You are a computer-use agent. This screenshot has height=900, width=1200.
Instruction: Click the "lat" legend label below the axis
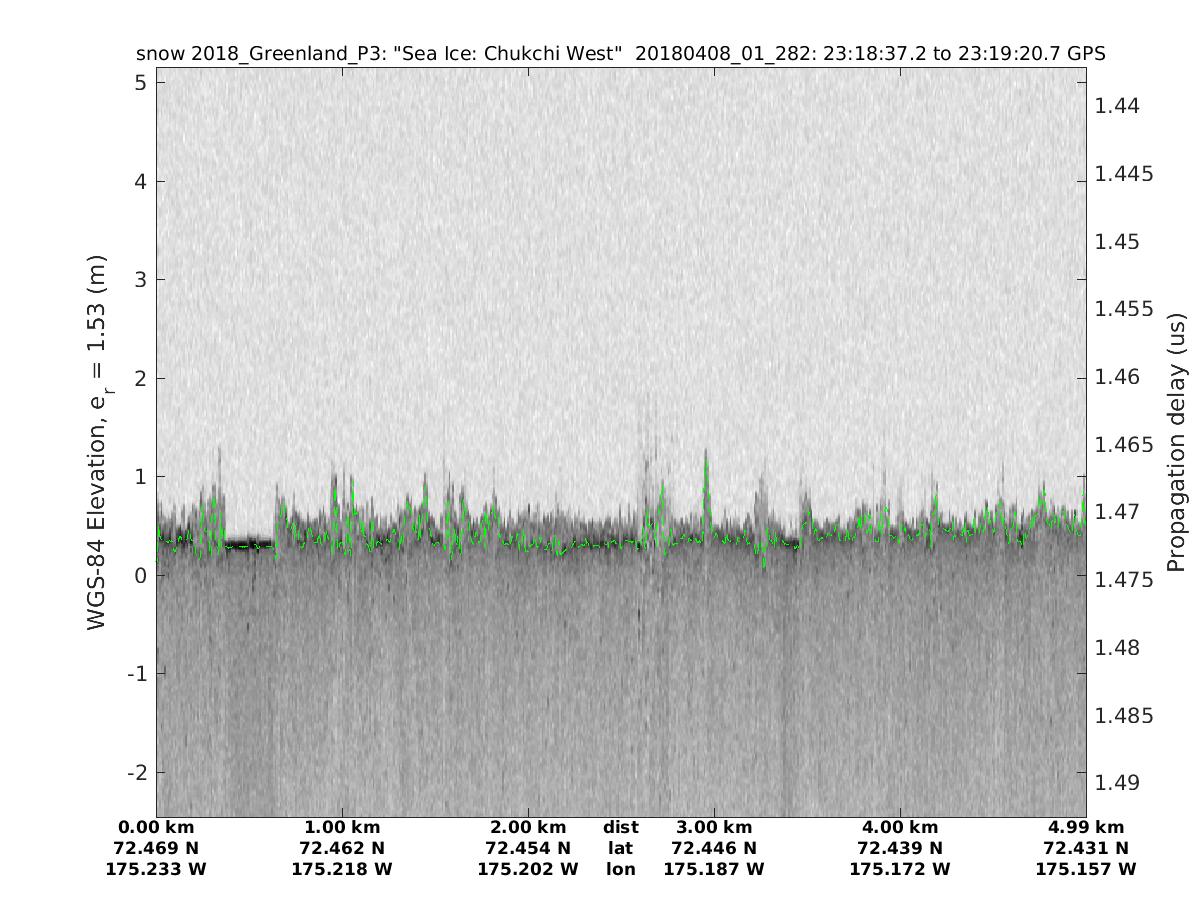tap(620, 848)
